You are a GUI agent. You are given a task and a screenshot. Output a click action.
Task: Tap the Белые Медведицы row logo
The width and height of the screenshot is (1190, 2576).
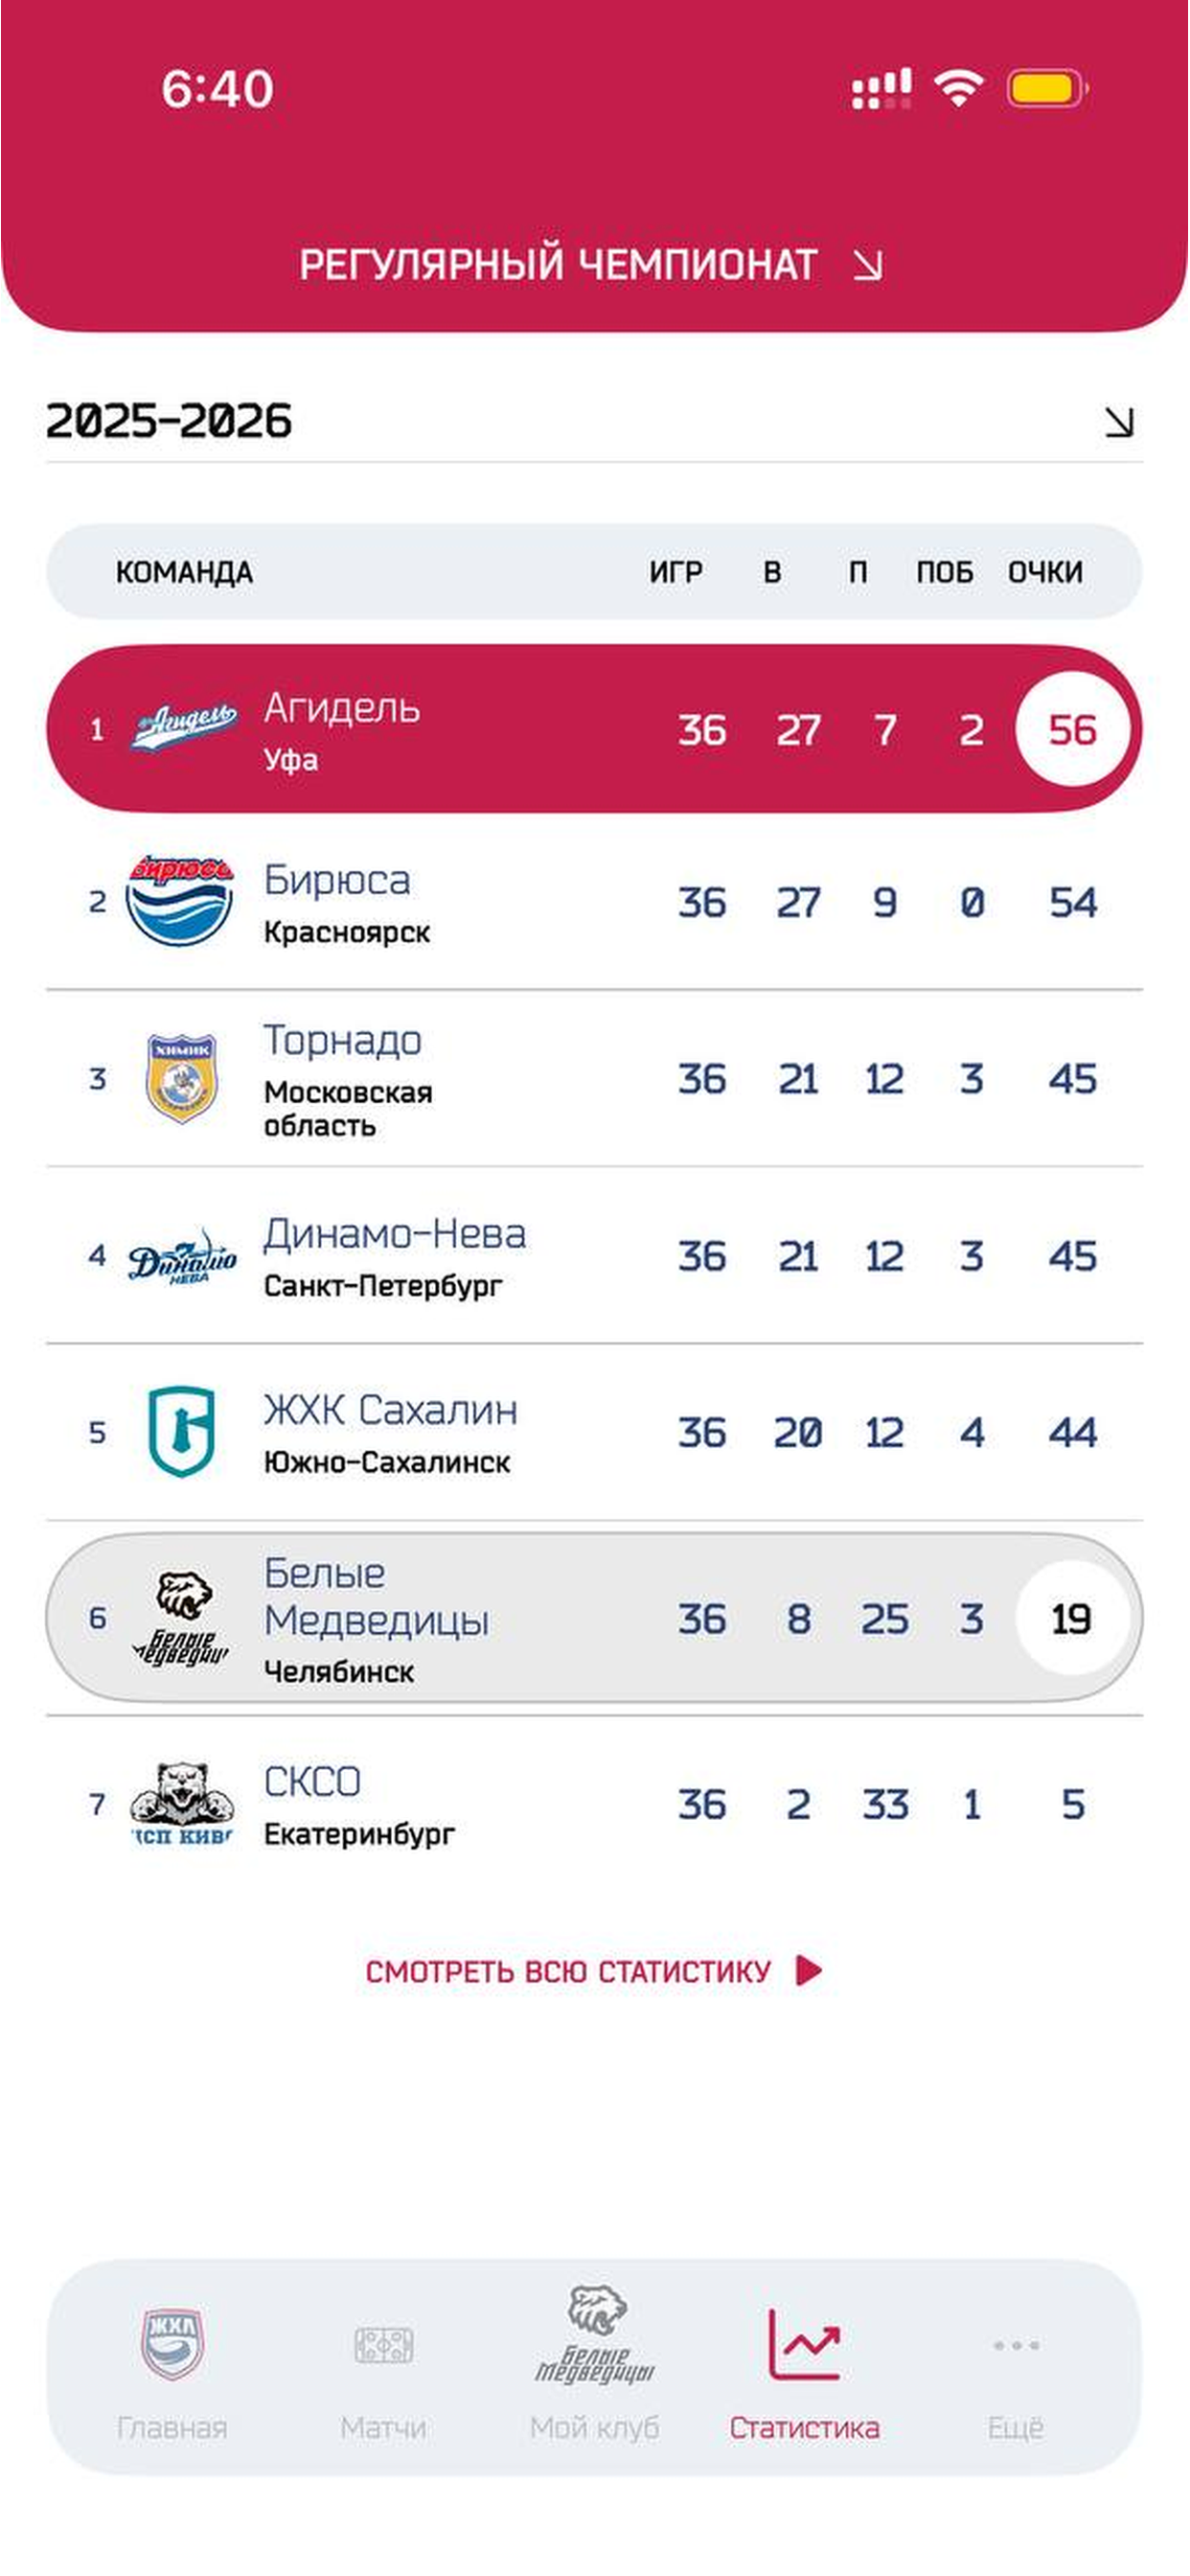click(181, 1618)
